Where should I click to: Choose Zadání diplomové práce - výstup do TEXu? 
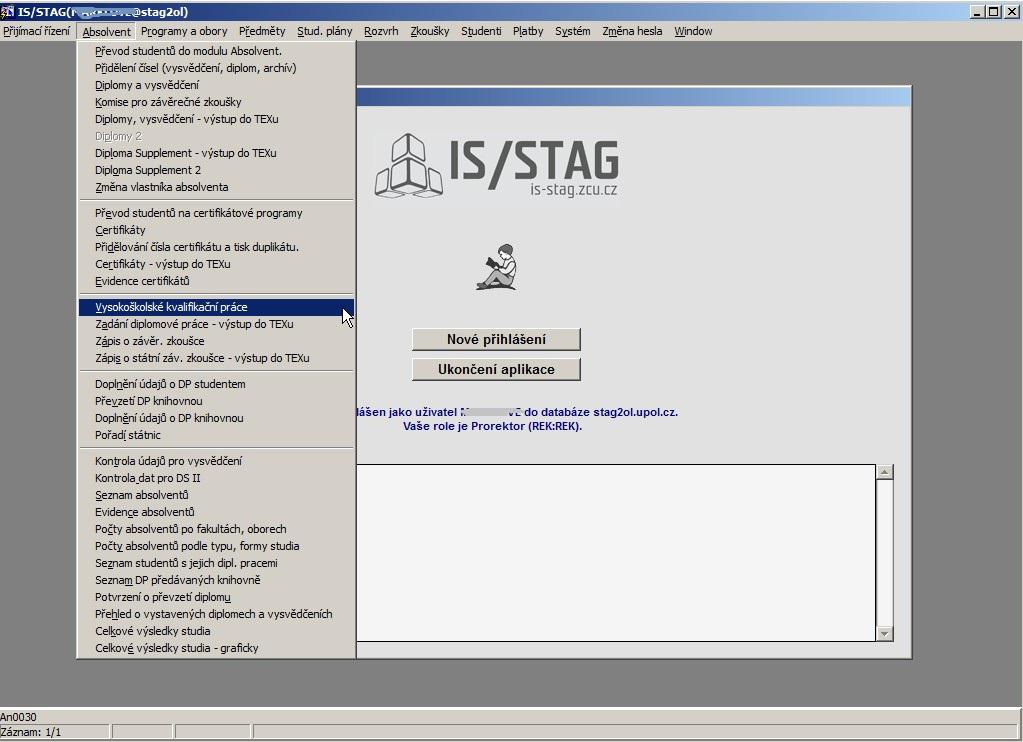216,324
